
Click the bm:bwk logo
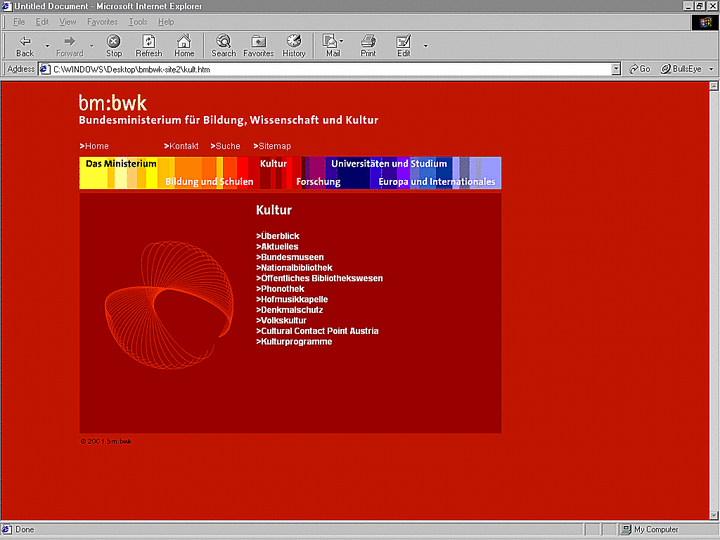(112, 103)
